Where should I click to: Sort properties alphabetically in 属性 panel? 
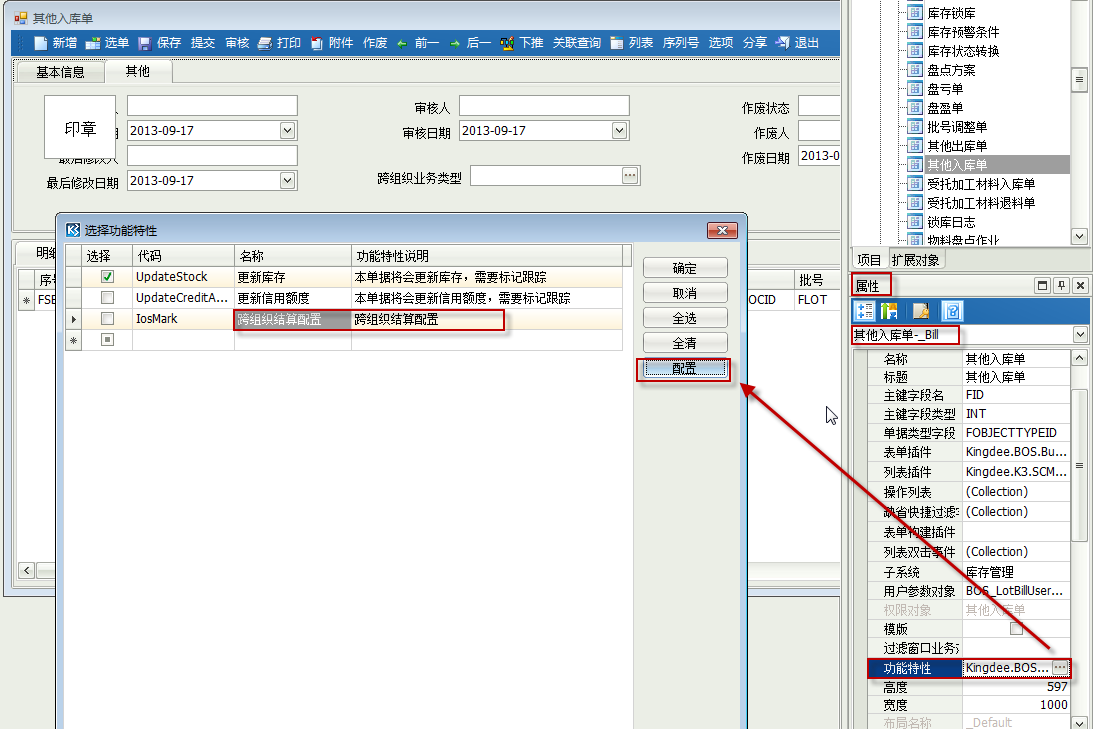(888, 311)
